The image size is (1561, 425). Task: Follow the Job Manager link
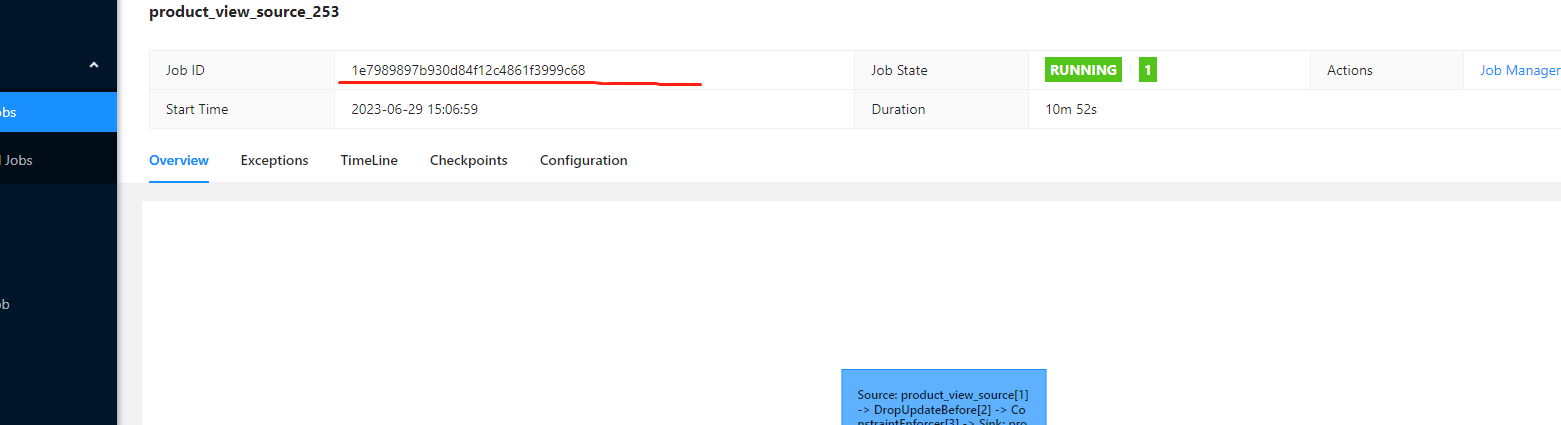(1520, 70)
